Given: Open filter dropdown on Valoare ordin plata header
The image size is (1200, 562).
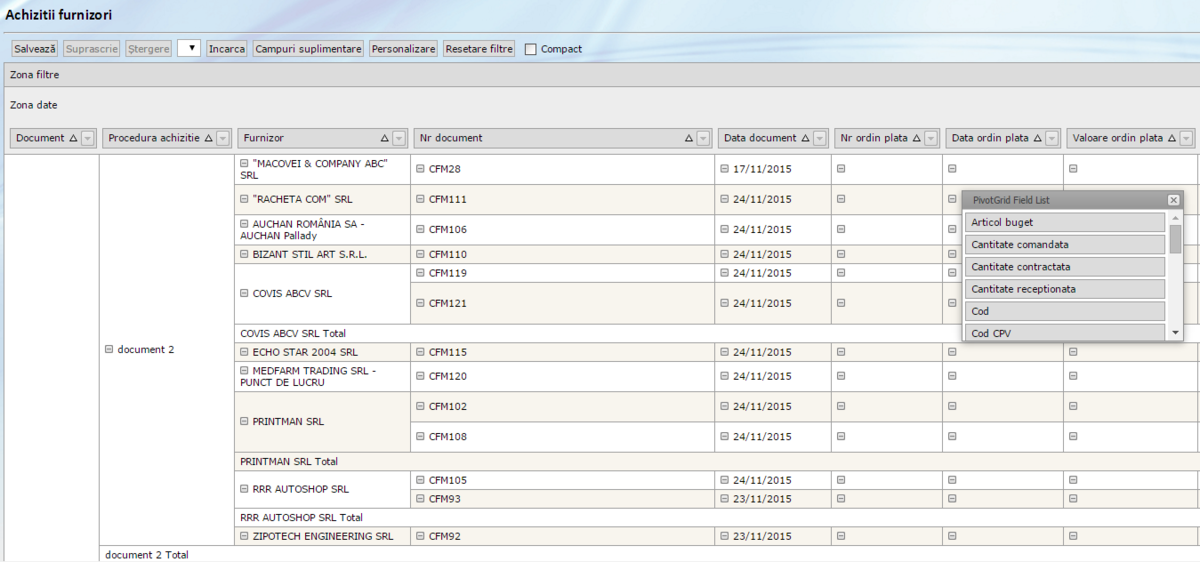Looking at the screenshot, I should pyautogui.click(x=1186, y=139).
